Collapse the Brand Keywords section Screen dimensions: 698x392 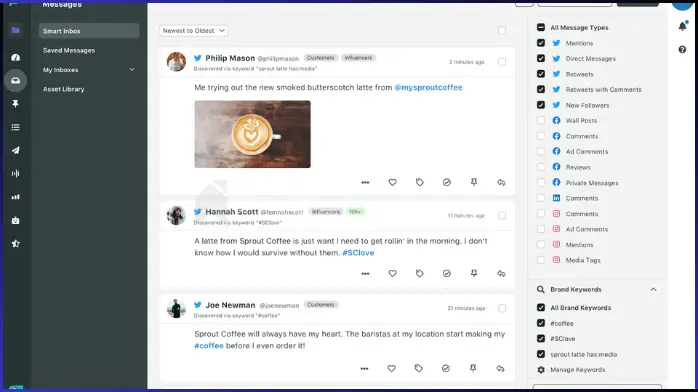coord(653,290)
